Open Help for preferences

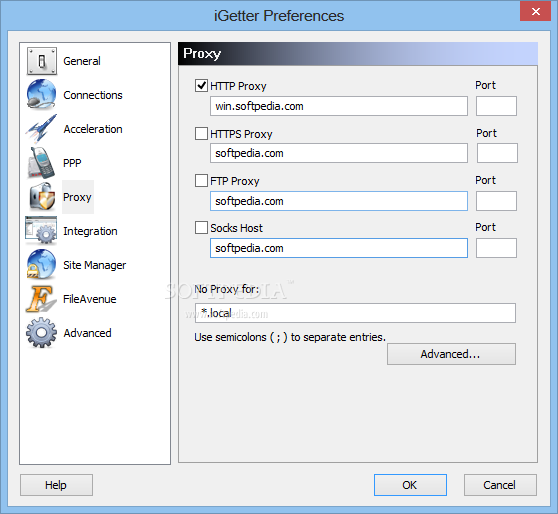56,485
